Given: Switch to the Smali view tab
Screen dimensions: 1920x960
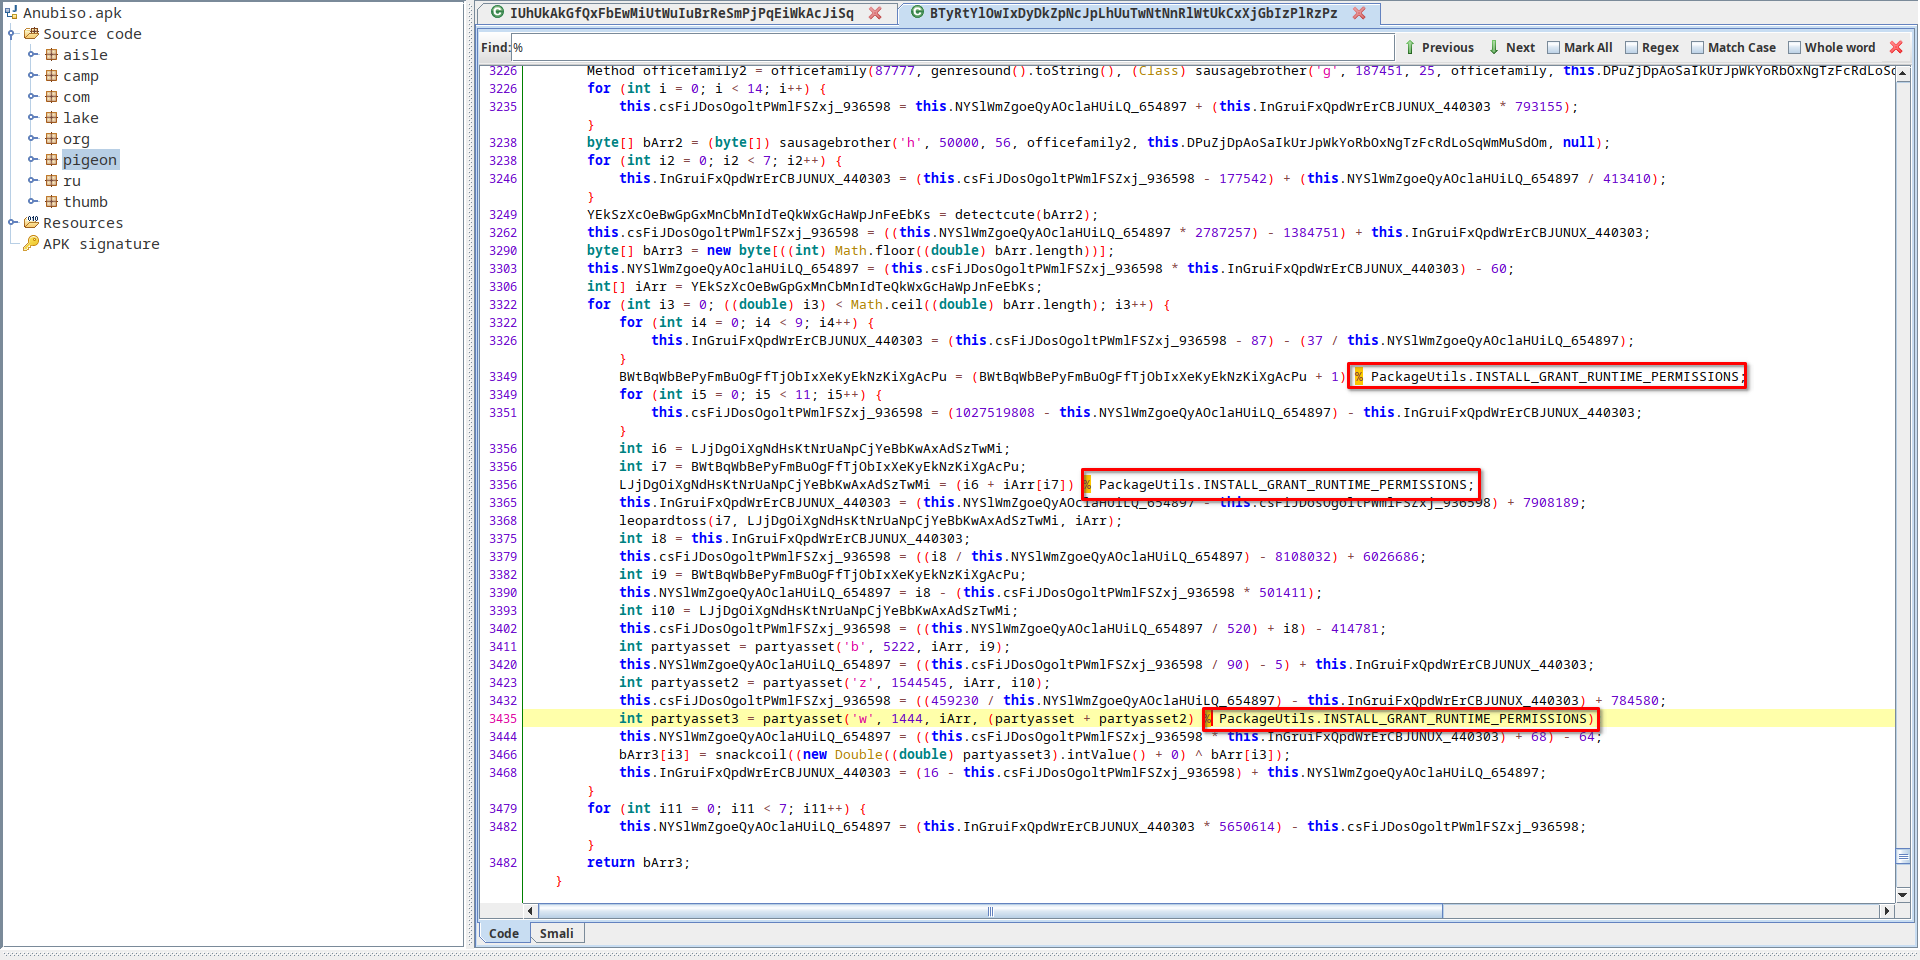Looking at the screenshot, I should click(557, 933).
